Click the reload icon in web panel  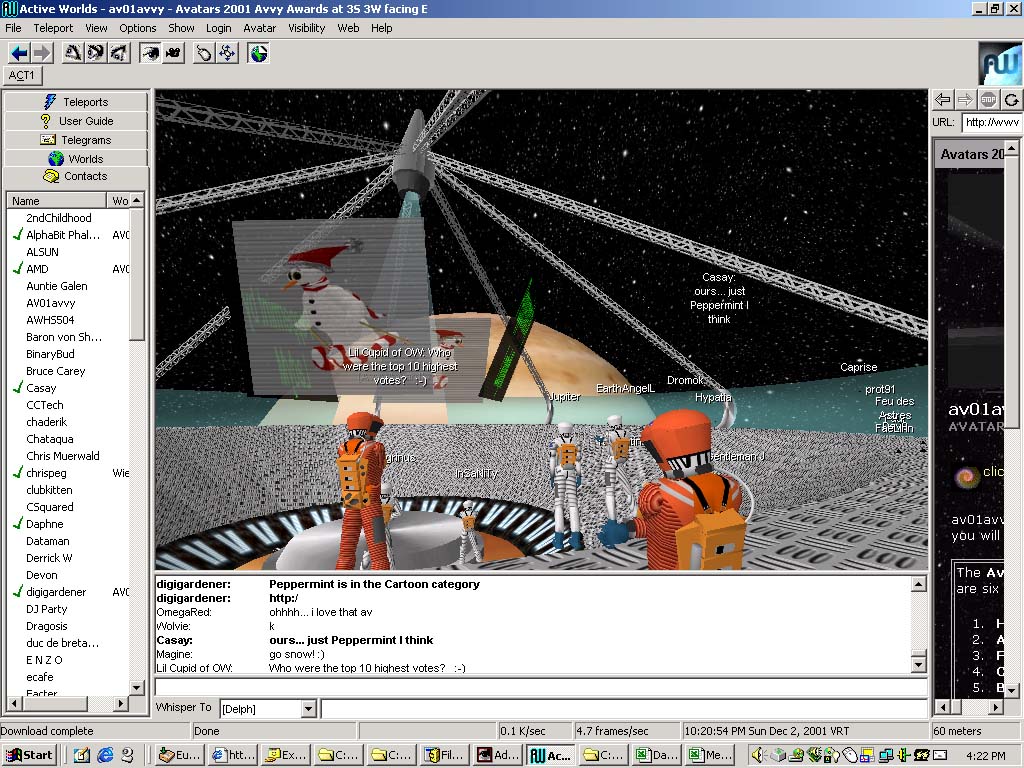point(1012,99)
